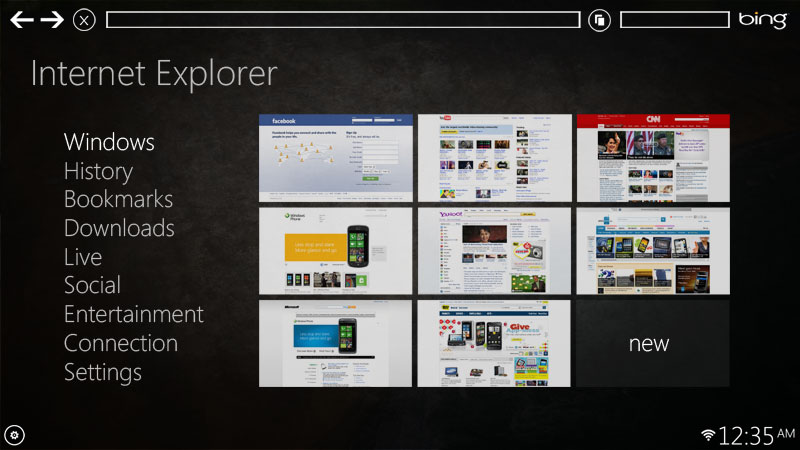The image size is (800, 450).
Task: Open the History menu item
Action: [x=98, y=171]
